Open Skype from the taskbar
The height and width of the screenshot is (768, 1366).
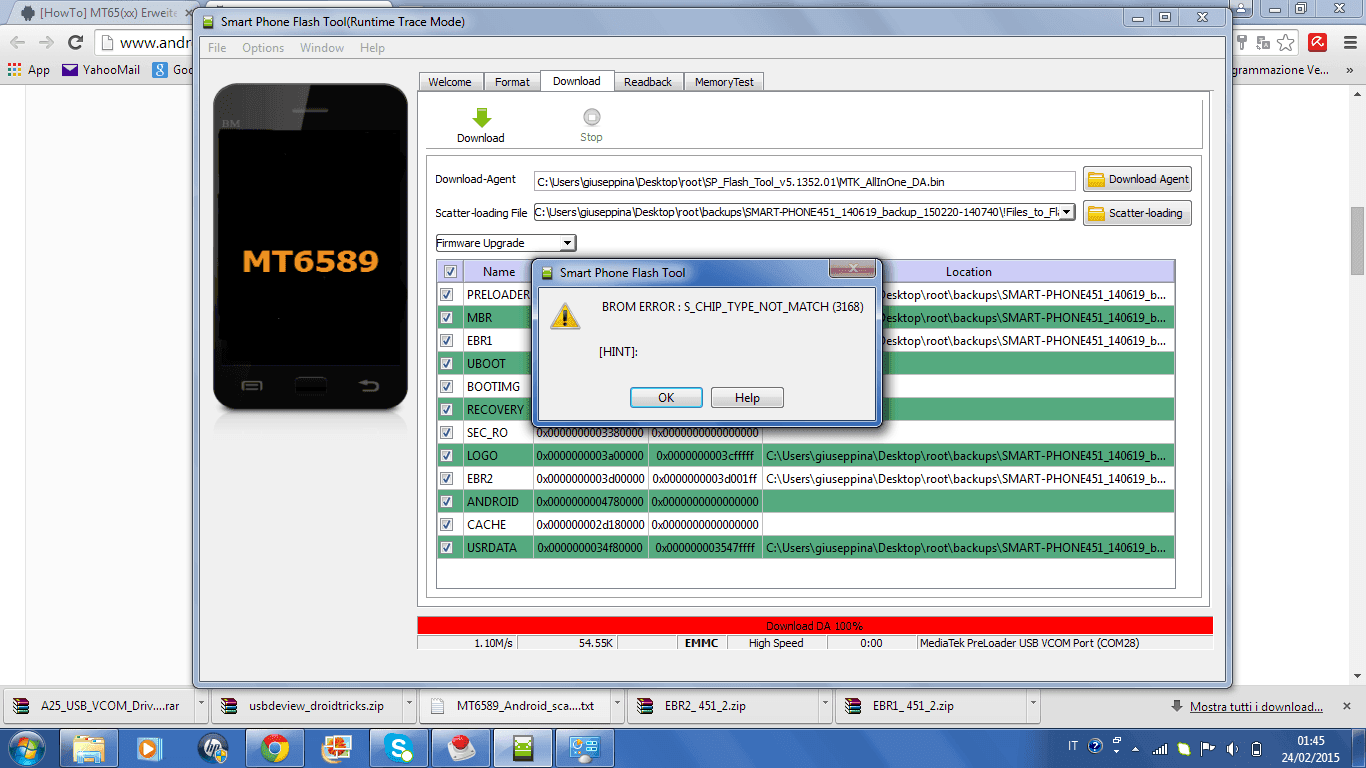pos(399,747)
